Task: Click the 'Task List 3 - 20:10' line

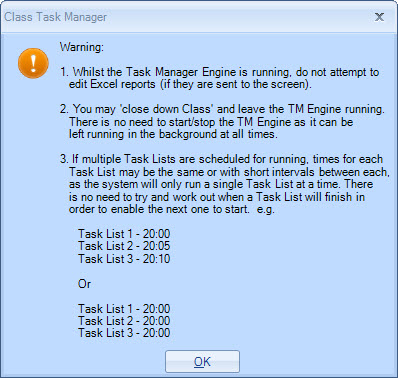Action: tap(124, 259)
